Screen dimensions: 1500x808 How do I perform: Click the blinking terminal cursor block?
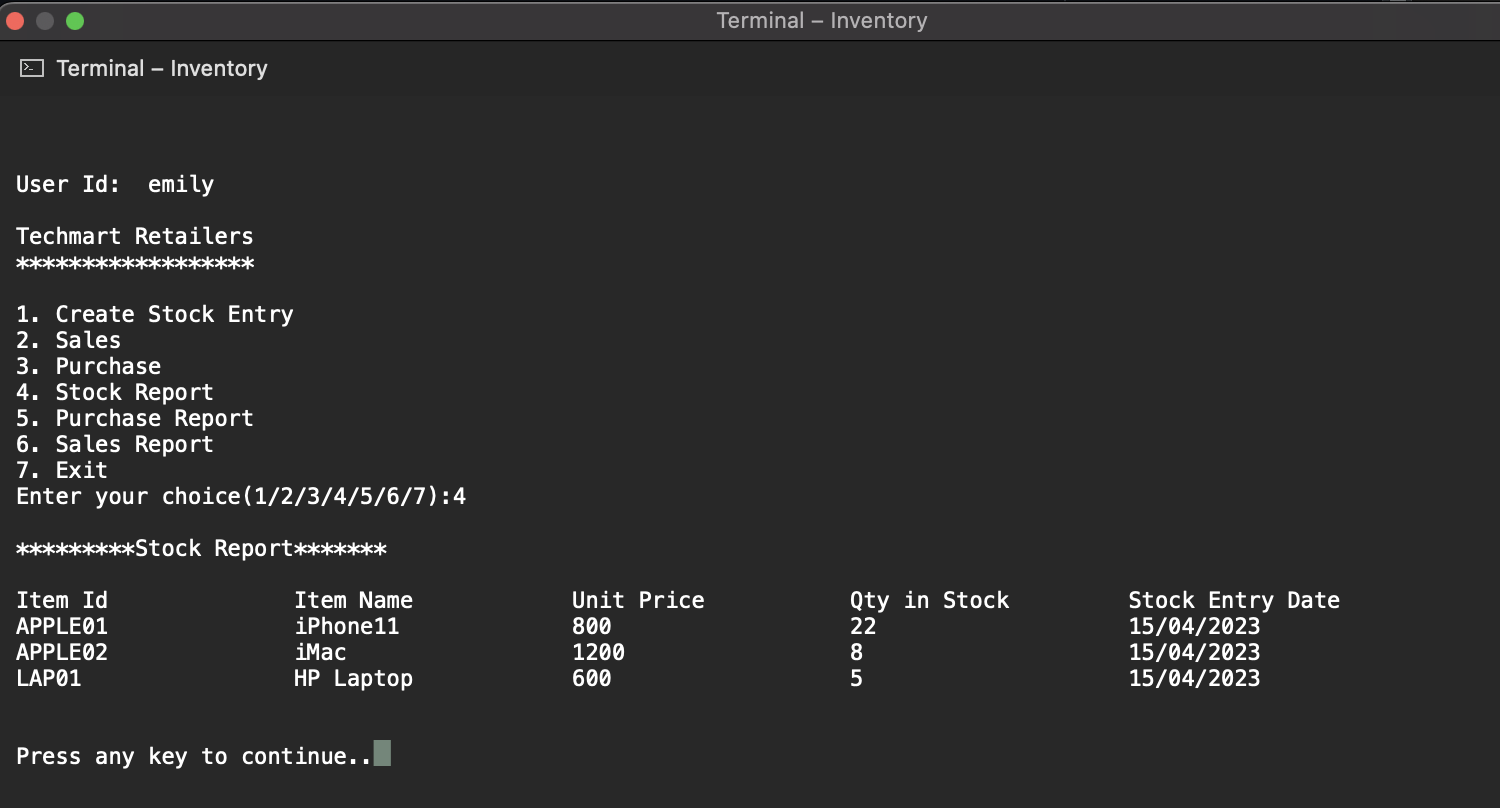(x=382, y=753)
